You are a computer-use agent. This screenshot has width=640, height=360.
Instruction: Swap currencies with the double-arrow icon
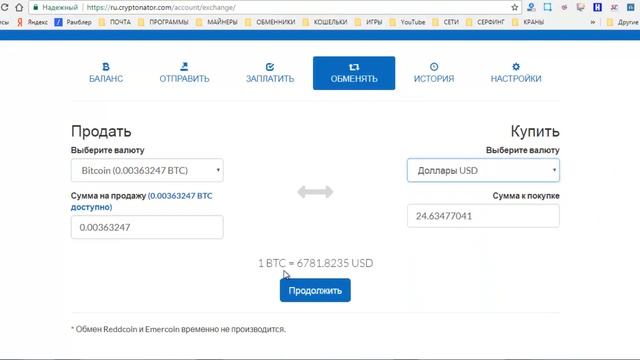(315, 191)
